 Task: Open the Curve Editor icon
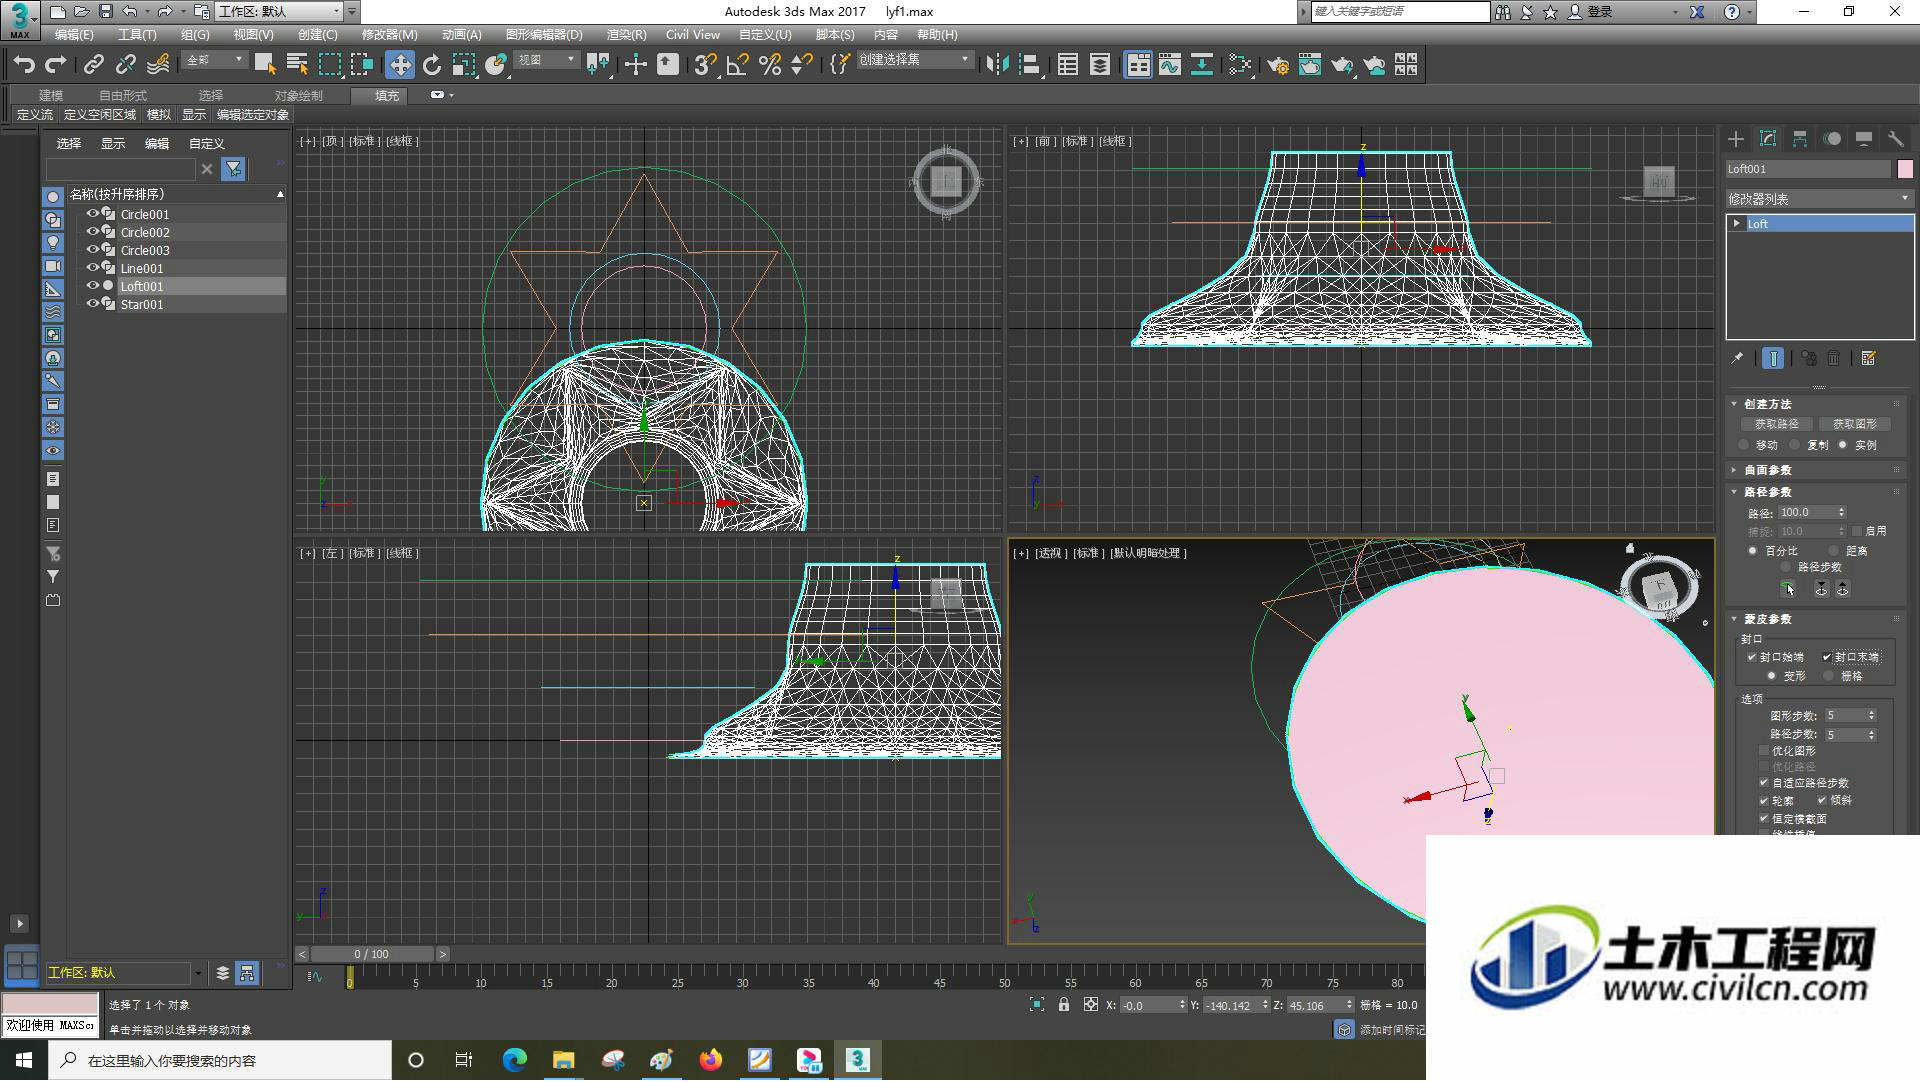(x=1170, y=65)
